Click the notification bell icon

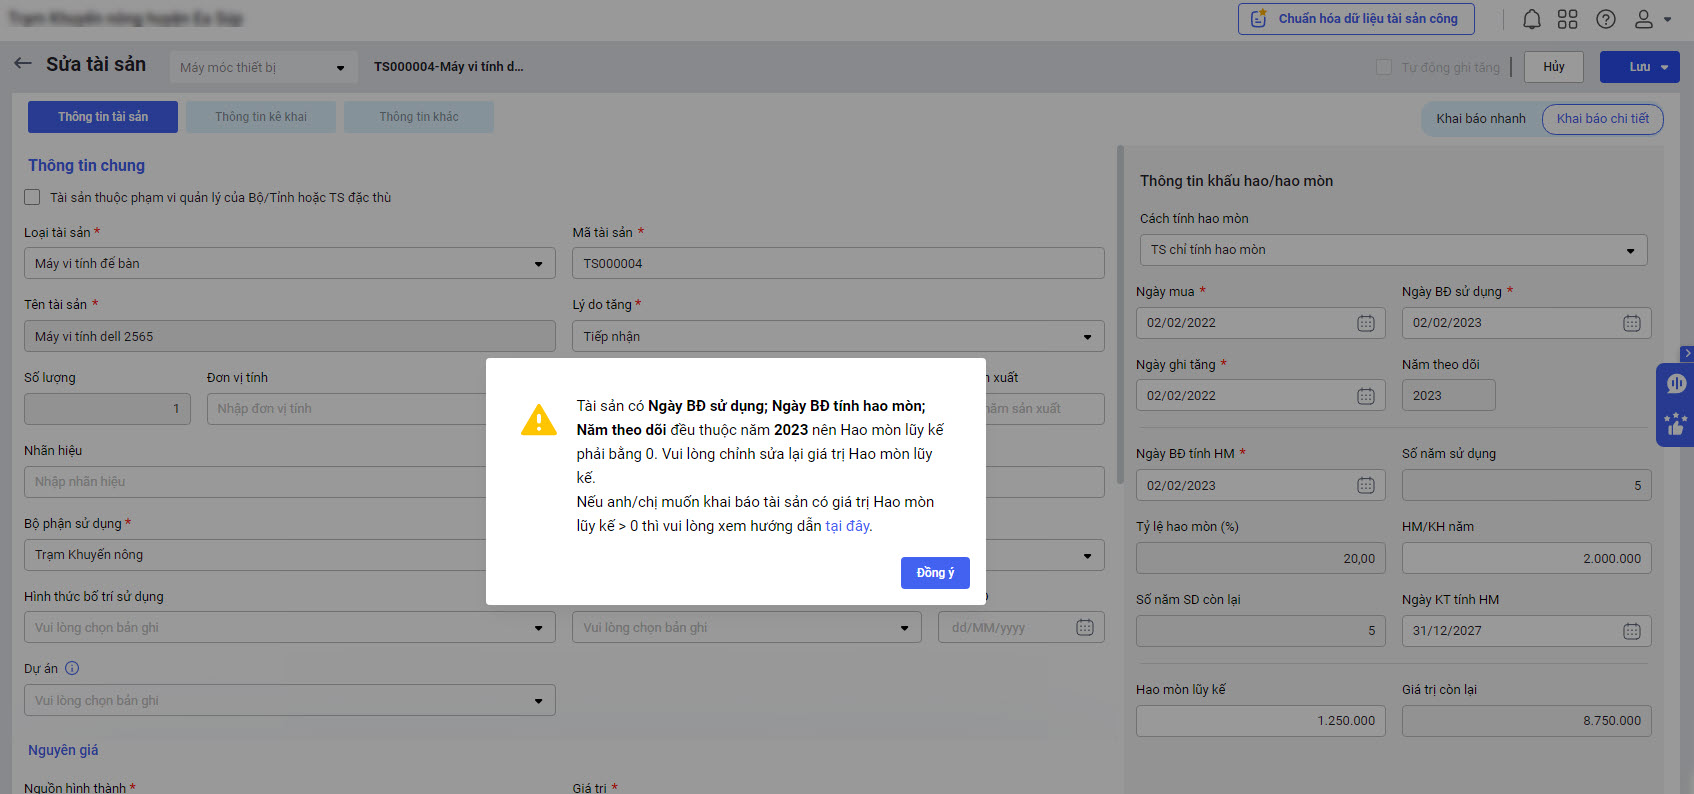(x=1531, y=19)
